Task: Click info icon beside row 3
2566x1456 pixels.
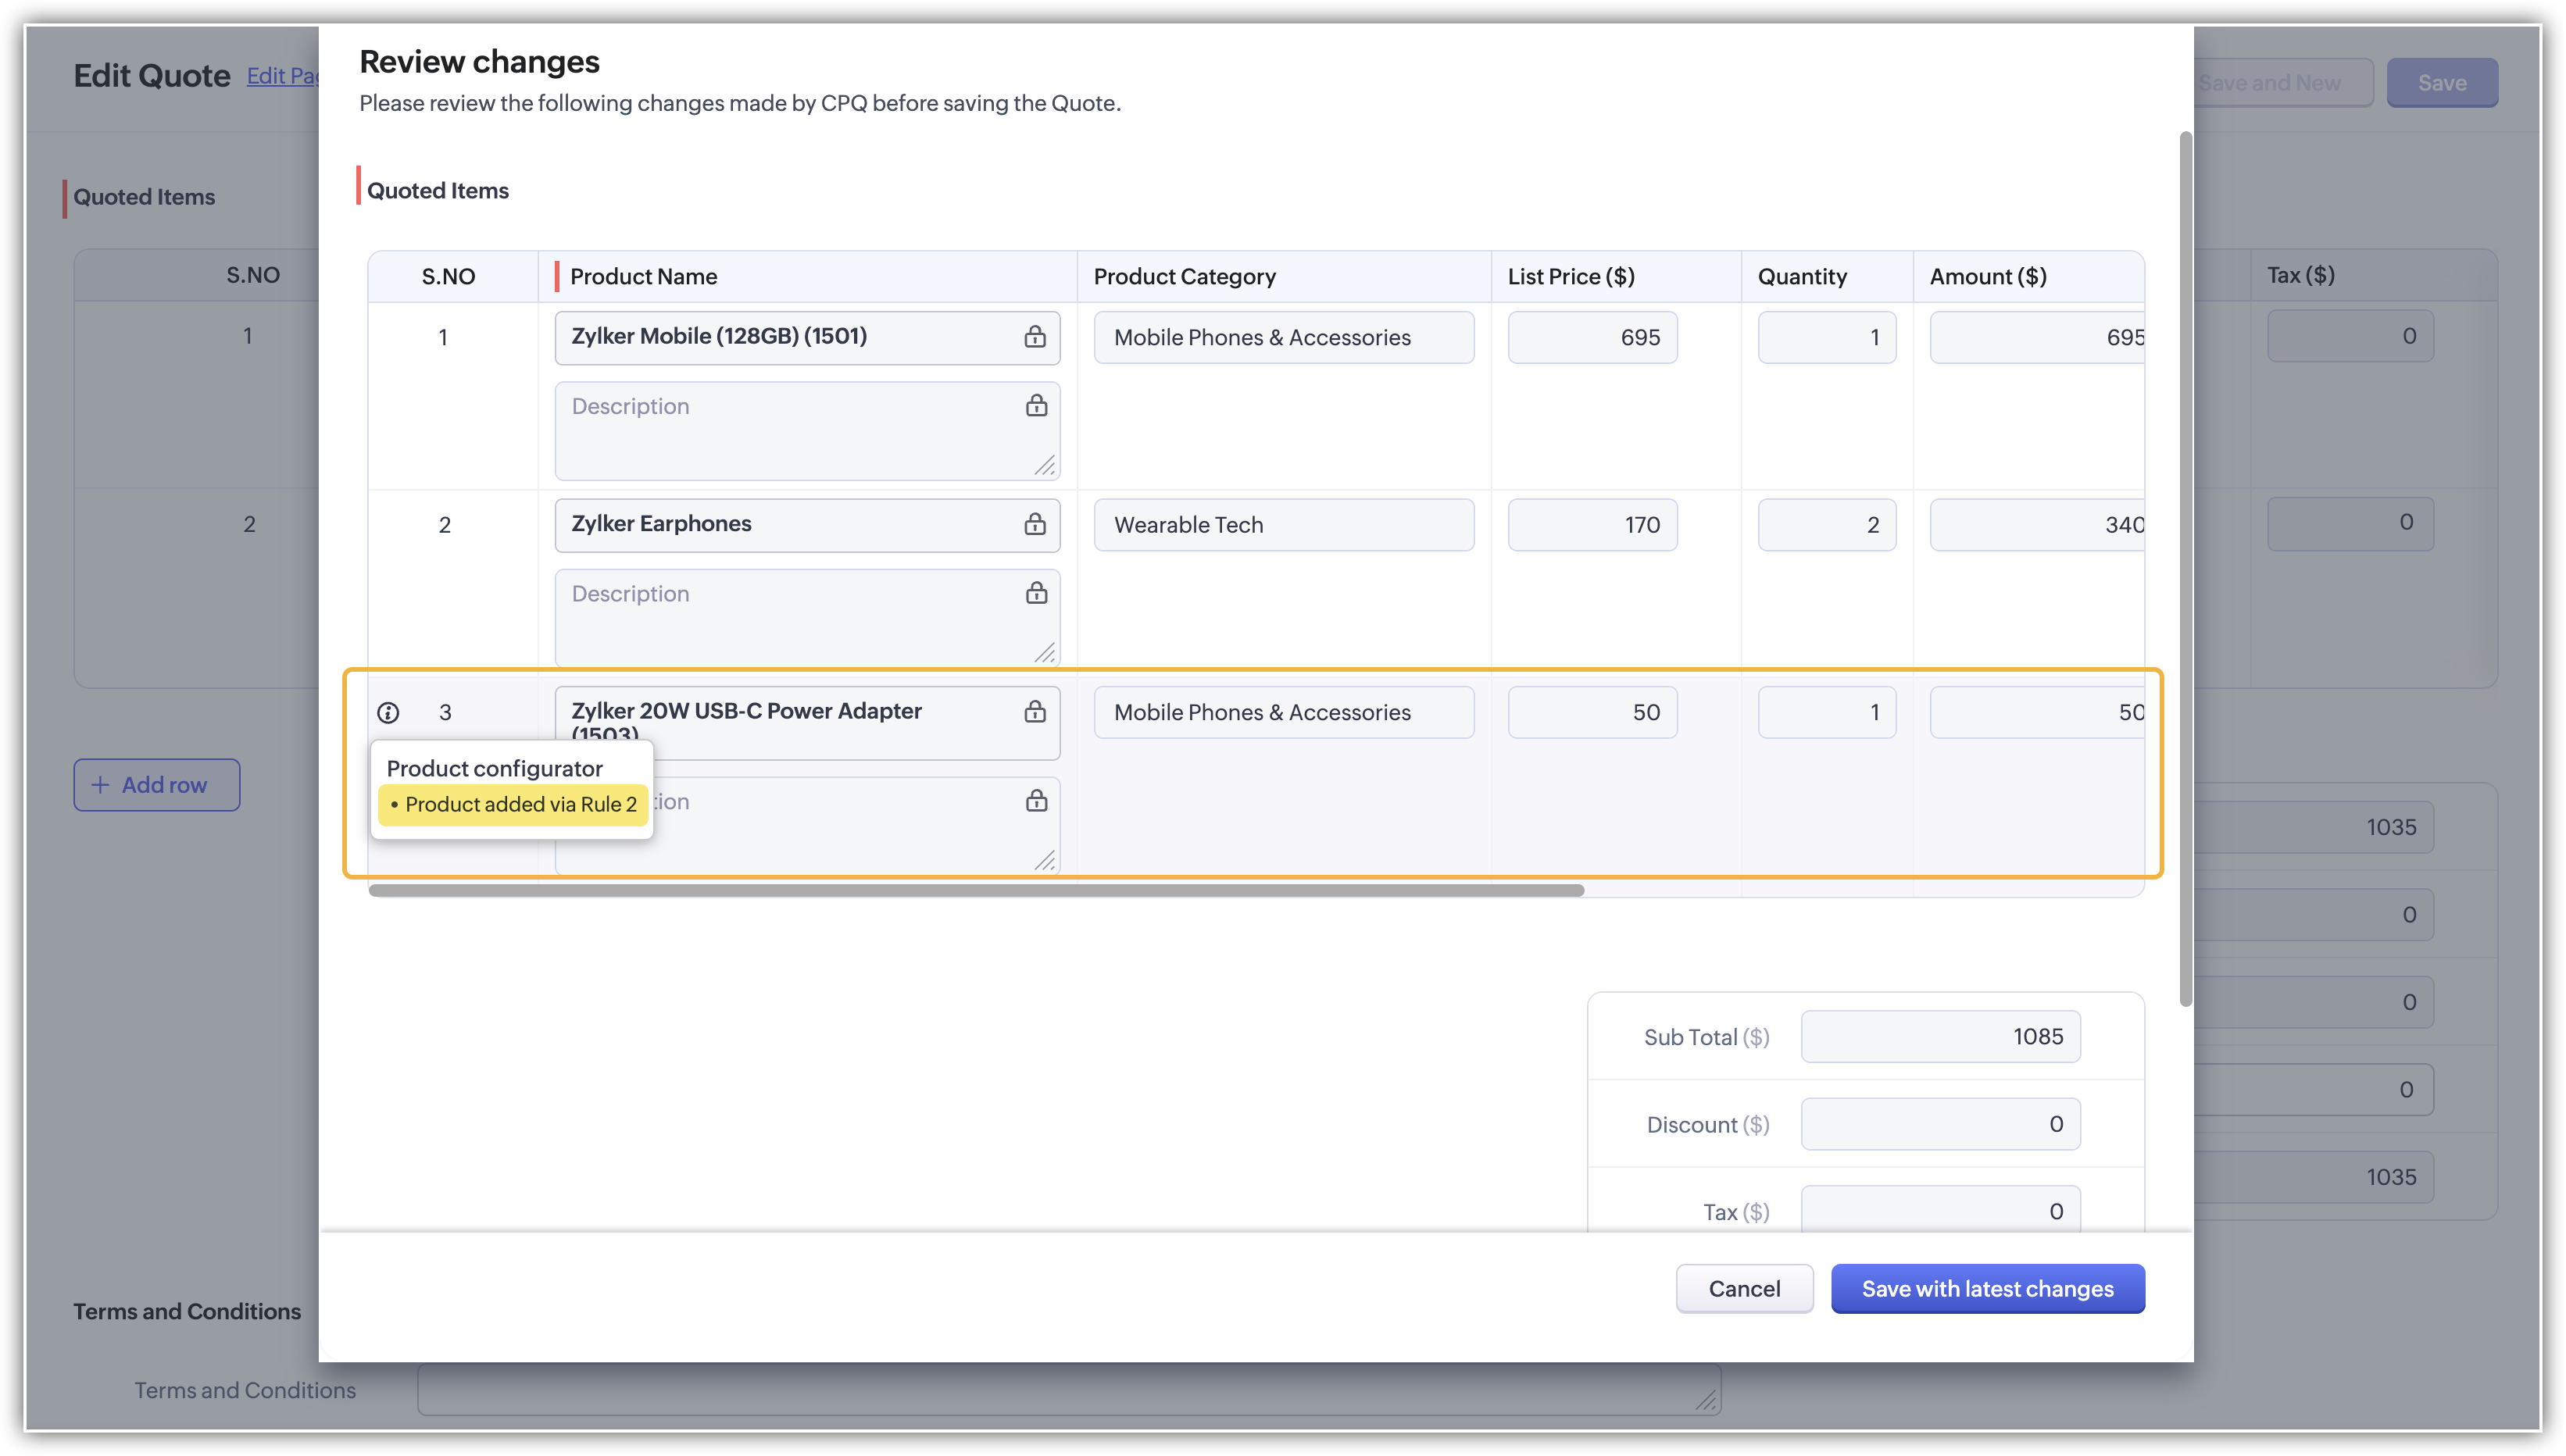Action: tap(388, 712)
